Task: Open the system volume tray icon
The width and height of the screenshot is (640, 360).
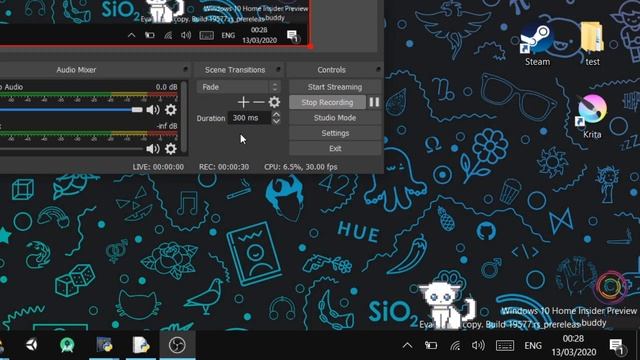Action: (x=478, y=346)
